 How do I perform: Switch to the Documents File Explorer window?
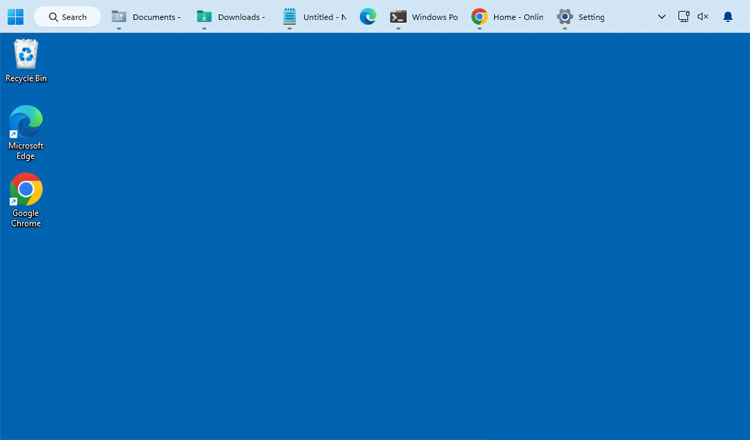pyautogui.click(x=146, y=17)
